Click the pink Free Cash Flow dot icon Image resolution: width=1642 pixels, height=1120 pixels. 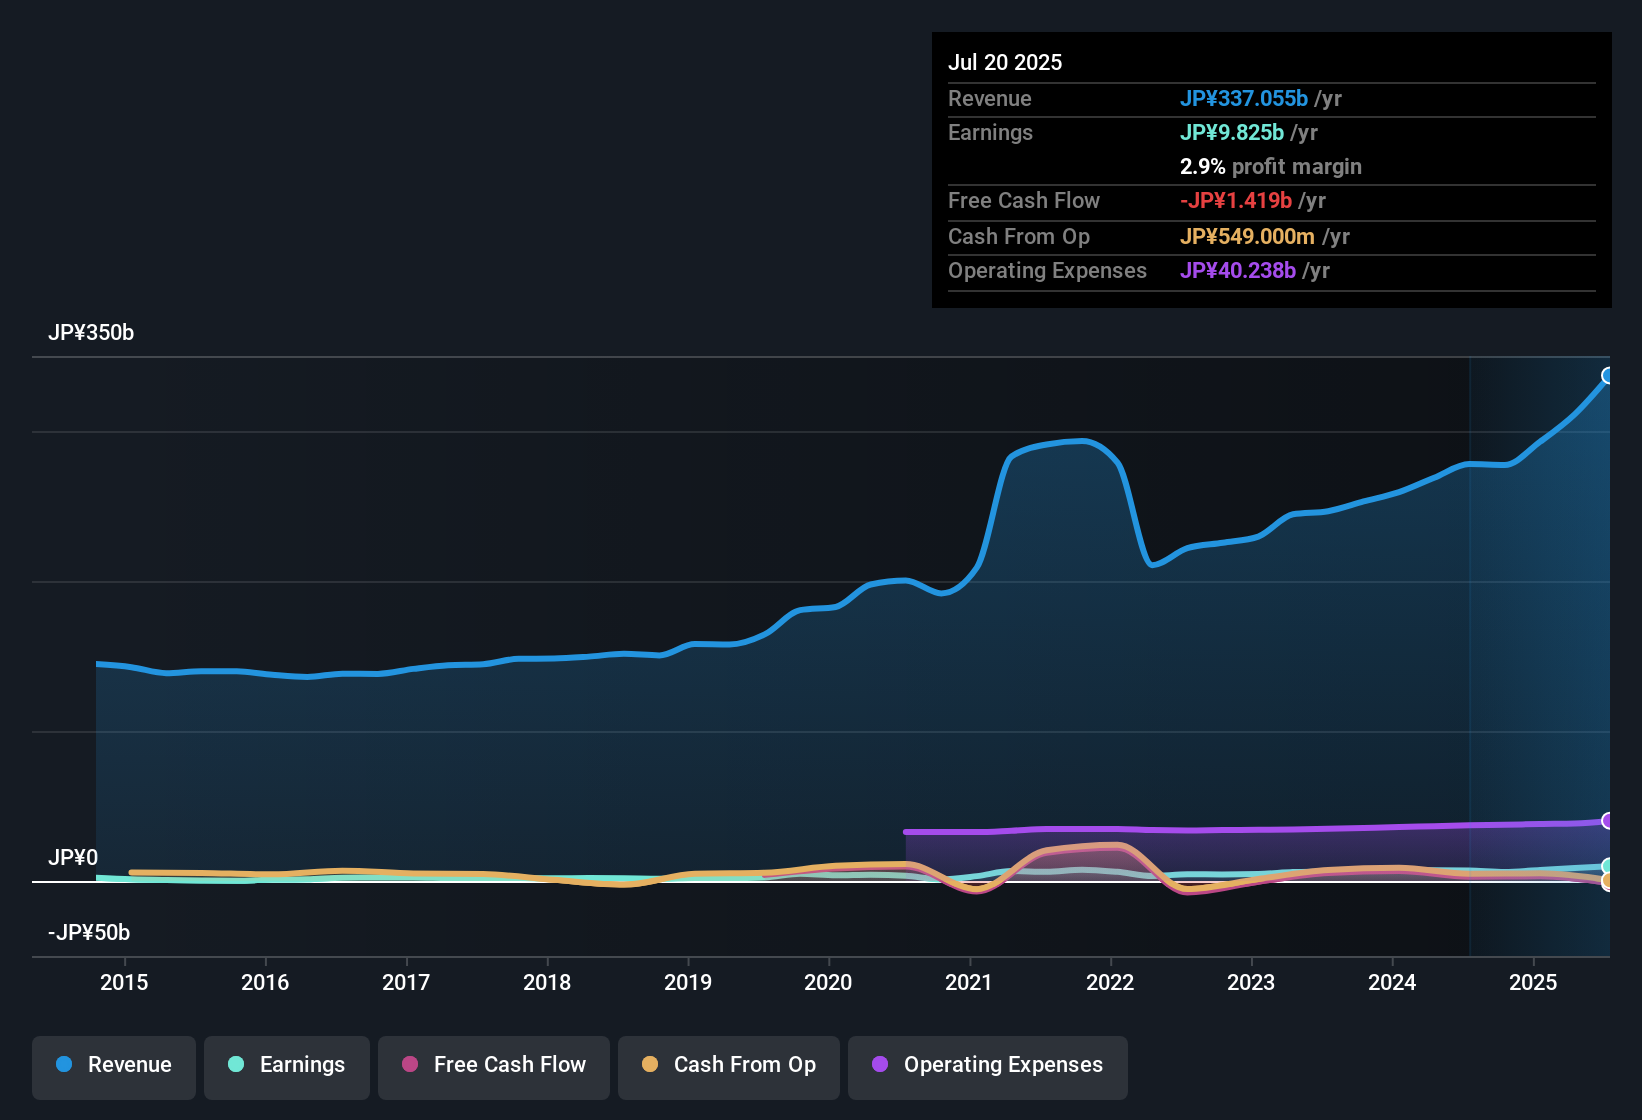coord(408,1065)
